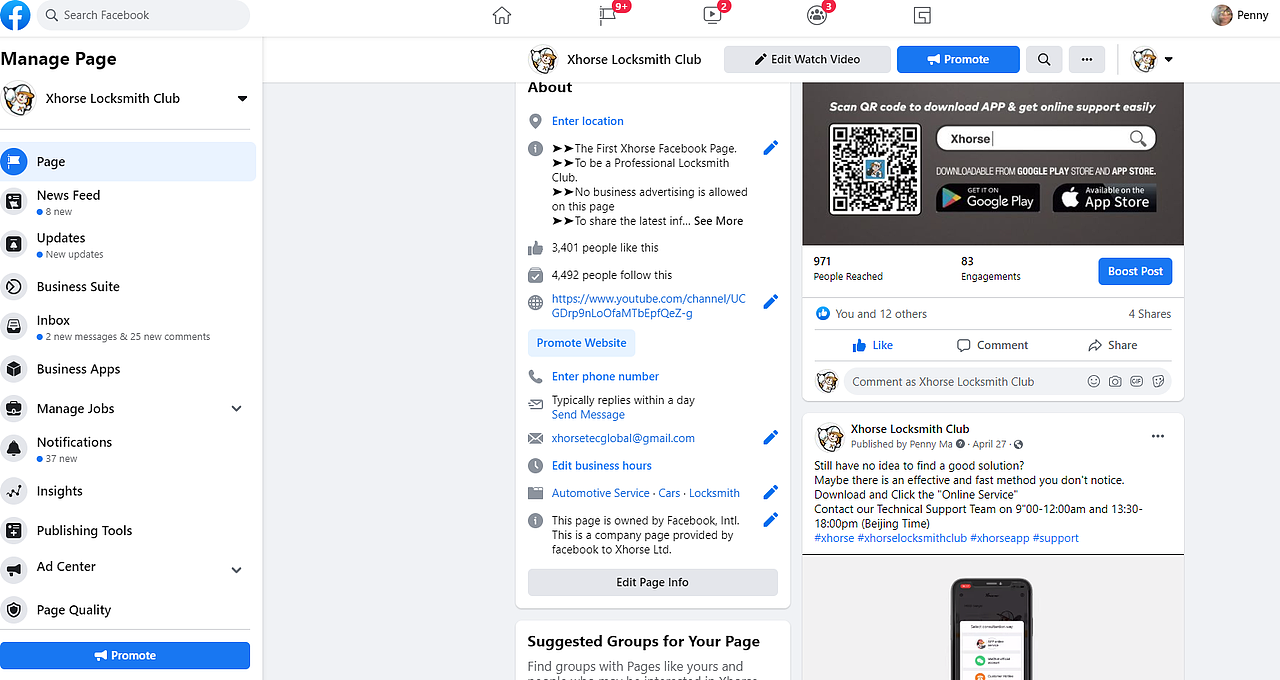This screenshot has height=680, width=1280.
Task: Click the Boost Post button
Action: pyautogui.click(x=1135, y=271)
